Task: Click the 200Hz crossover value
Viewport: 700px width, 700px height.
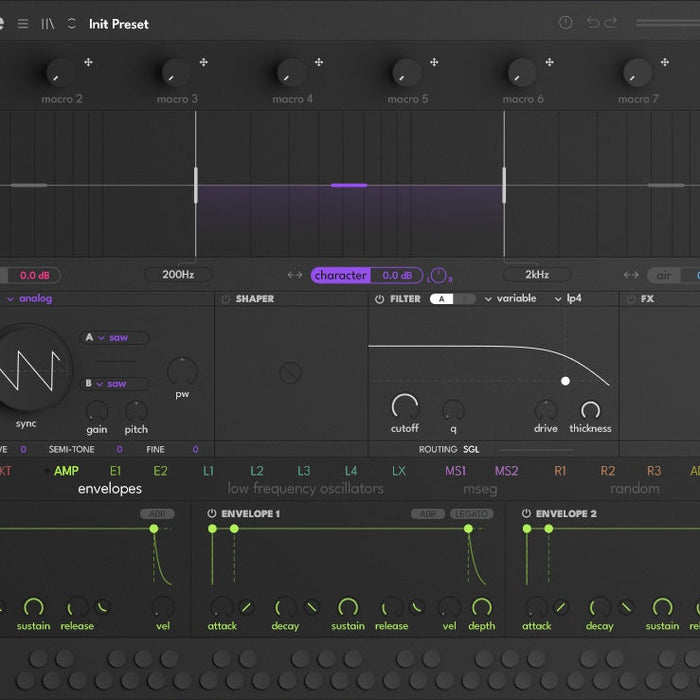Action: (178, 275)
